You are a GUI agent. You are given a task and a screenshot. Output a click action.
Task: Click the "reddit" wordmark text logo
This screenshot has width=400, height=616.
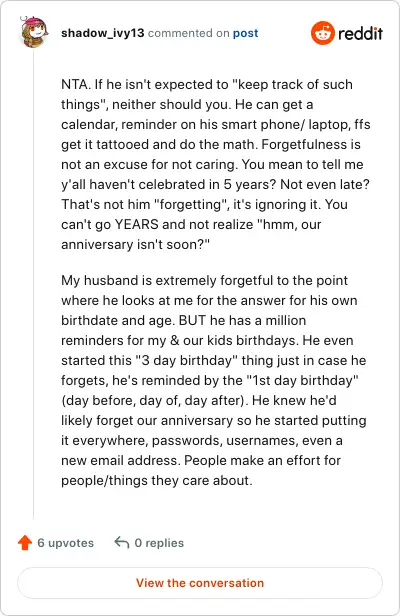click(360, 33)
